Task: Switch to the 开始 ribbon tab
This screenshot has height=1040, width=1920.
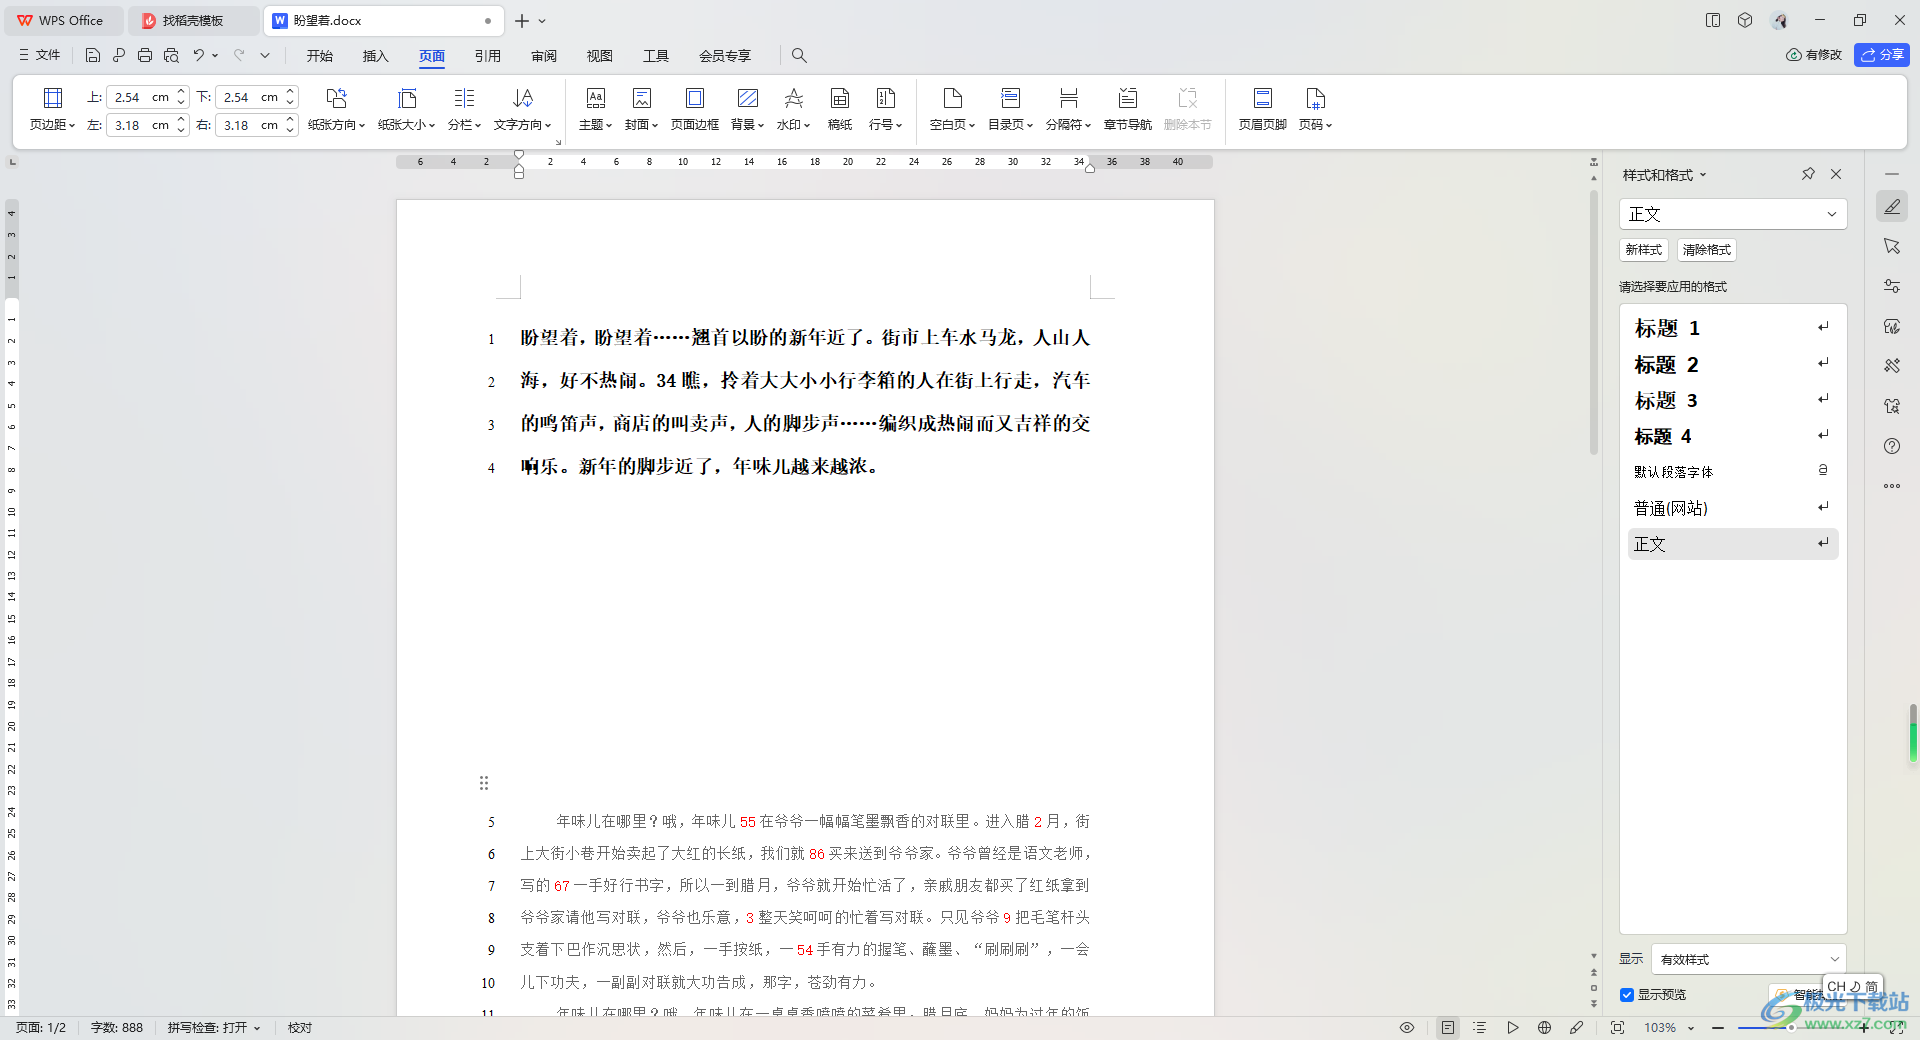Action: (320, 56)
